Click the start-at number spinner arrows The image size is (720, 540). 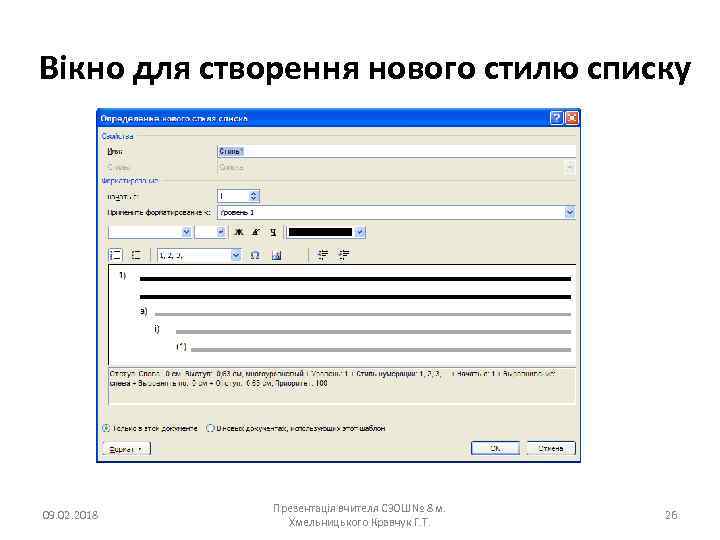(254, 196)
